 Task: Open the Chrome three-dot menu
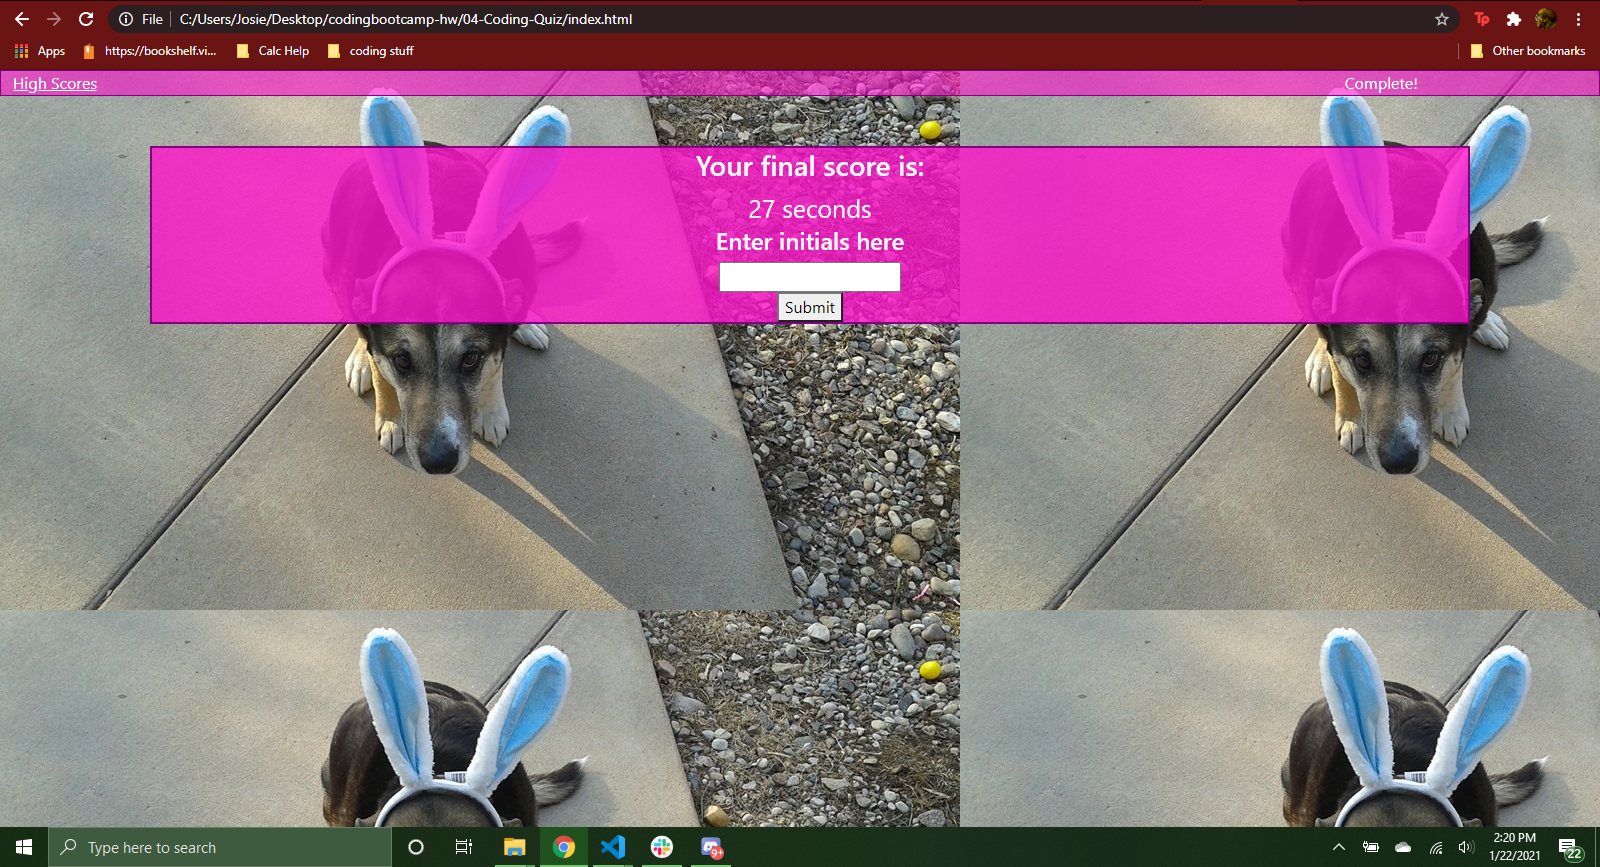1578,19
